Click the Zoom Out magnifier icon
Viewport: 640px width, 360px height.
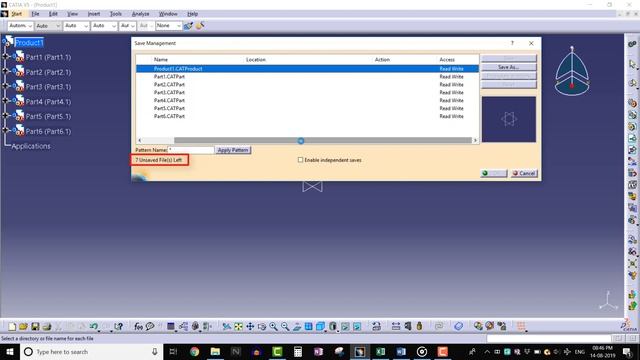(285, 326)
